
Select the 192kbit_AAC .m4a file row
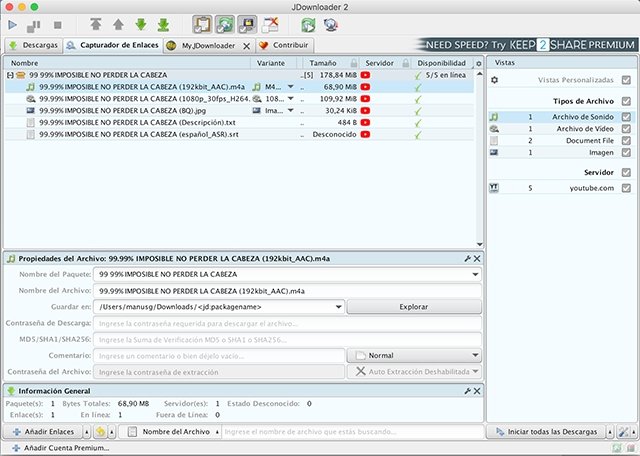[239, 87]
